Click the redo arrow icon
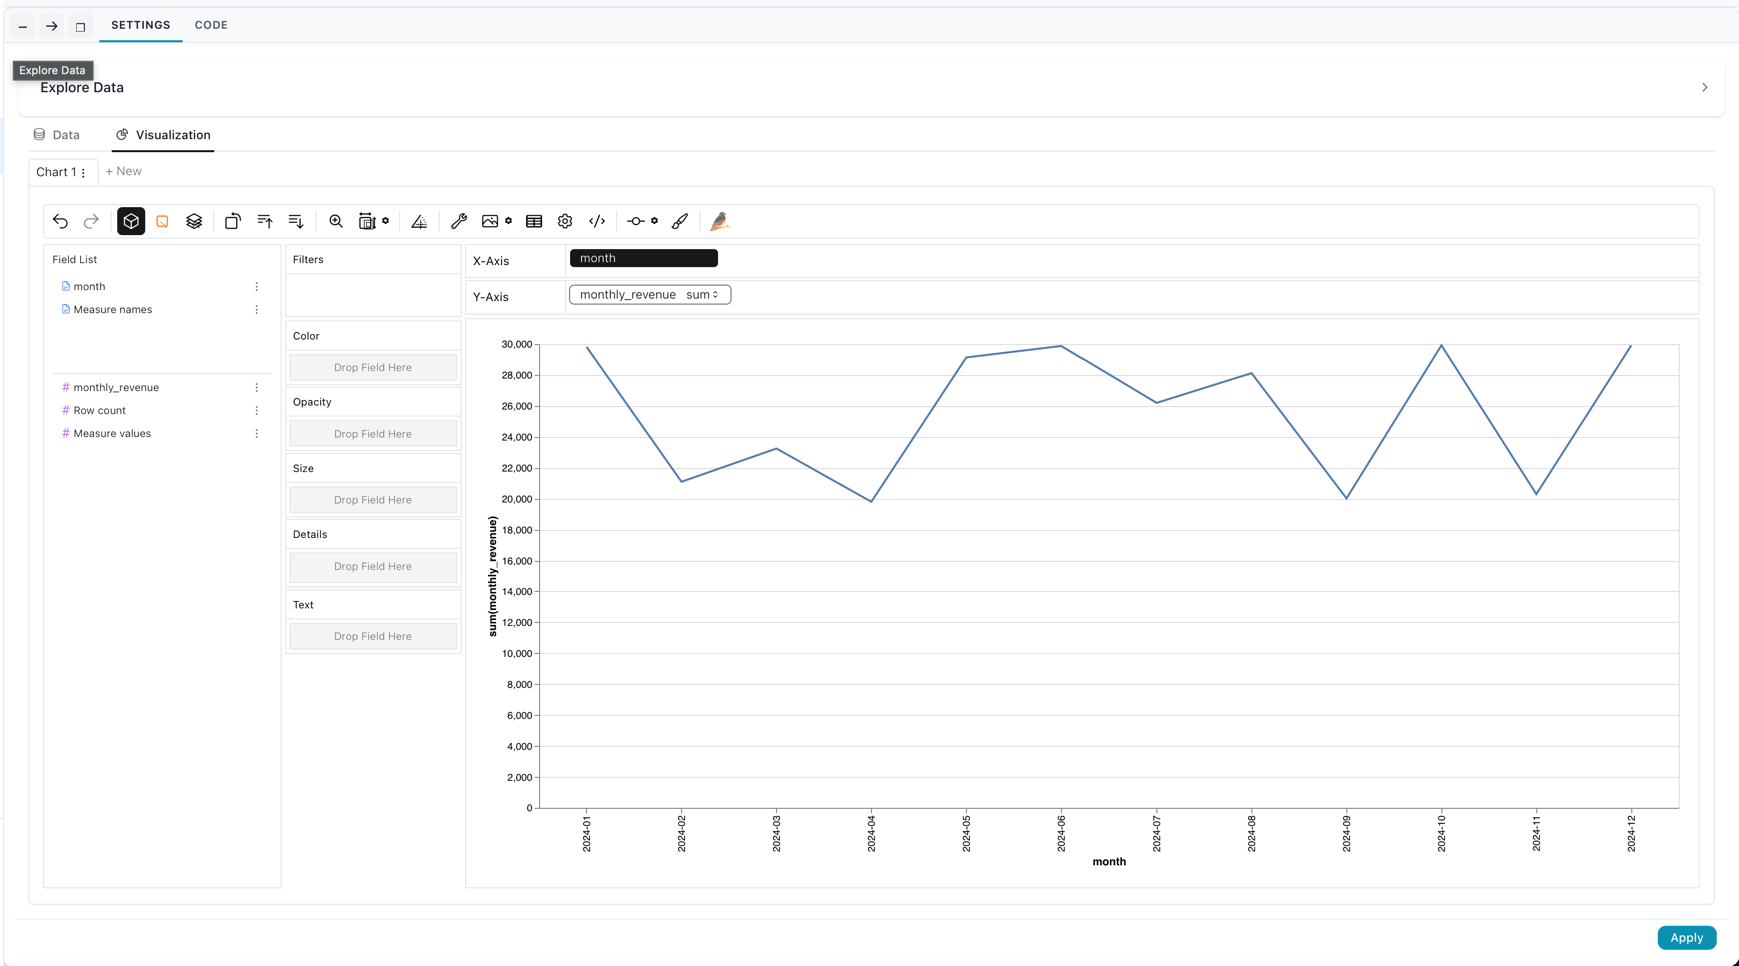Viewport: 1739px width, 966px height. coord(91,221)
